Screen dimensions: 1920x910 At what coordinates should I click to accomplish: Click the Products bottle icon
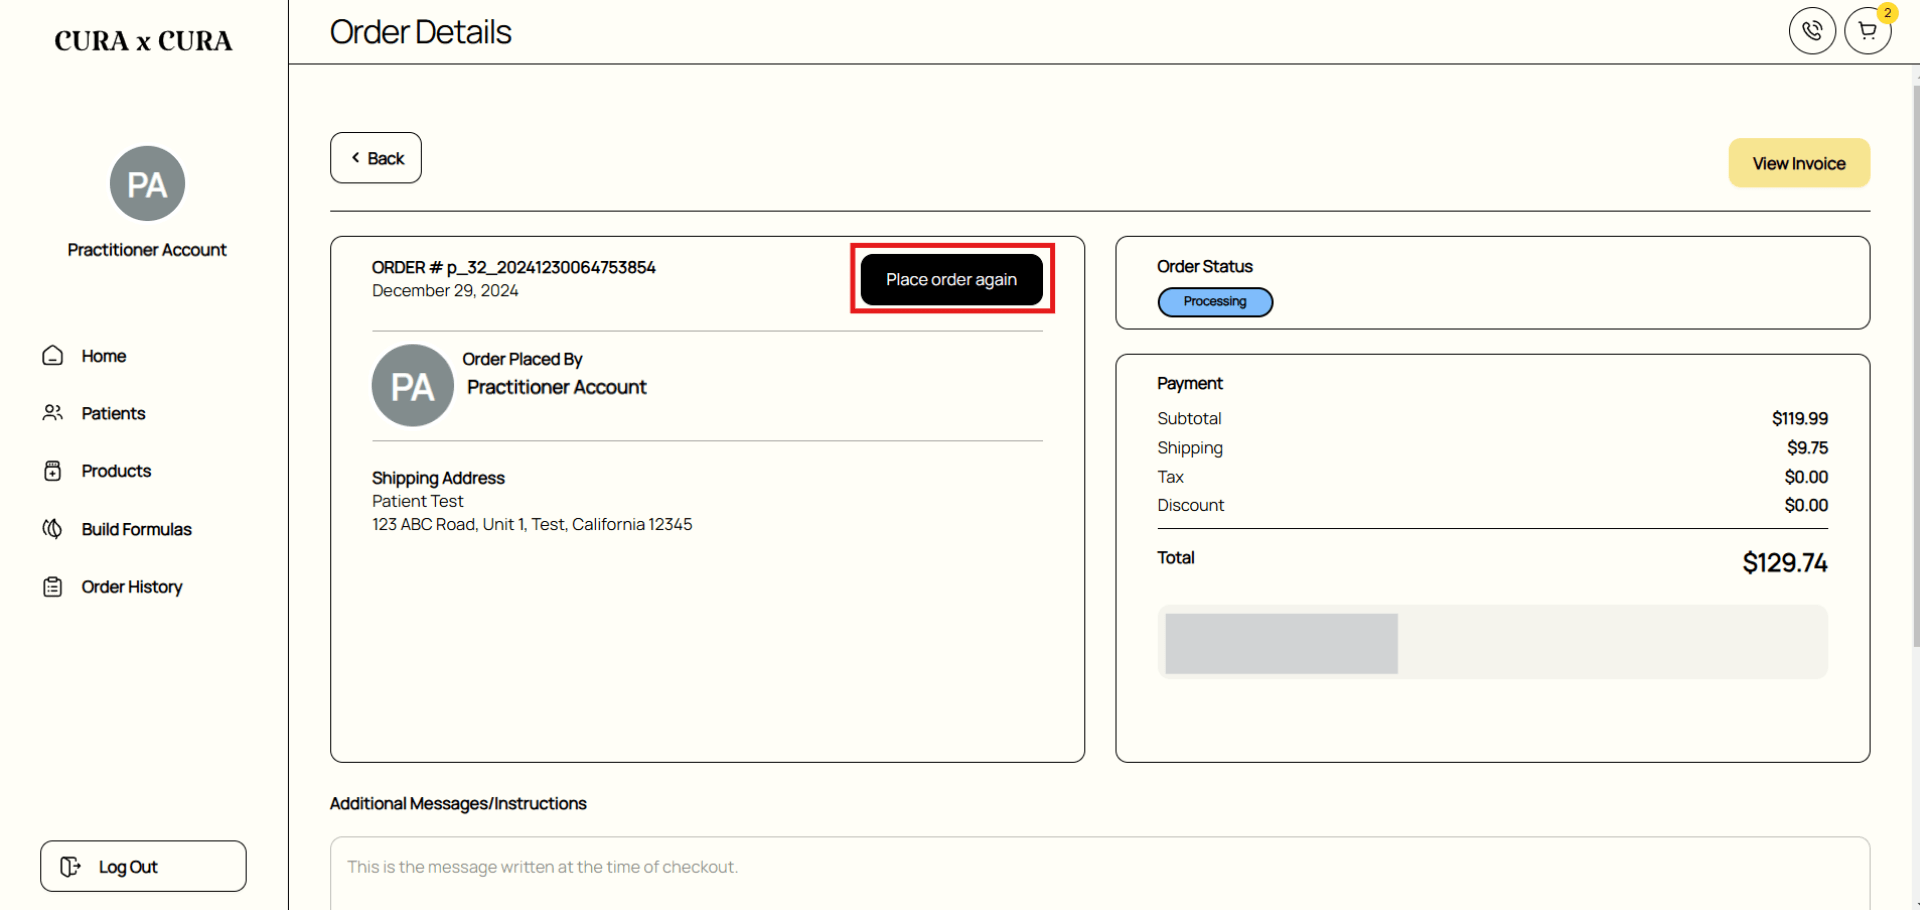53,471
